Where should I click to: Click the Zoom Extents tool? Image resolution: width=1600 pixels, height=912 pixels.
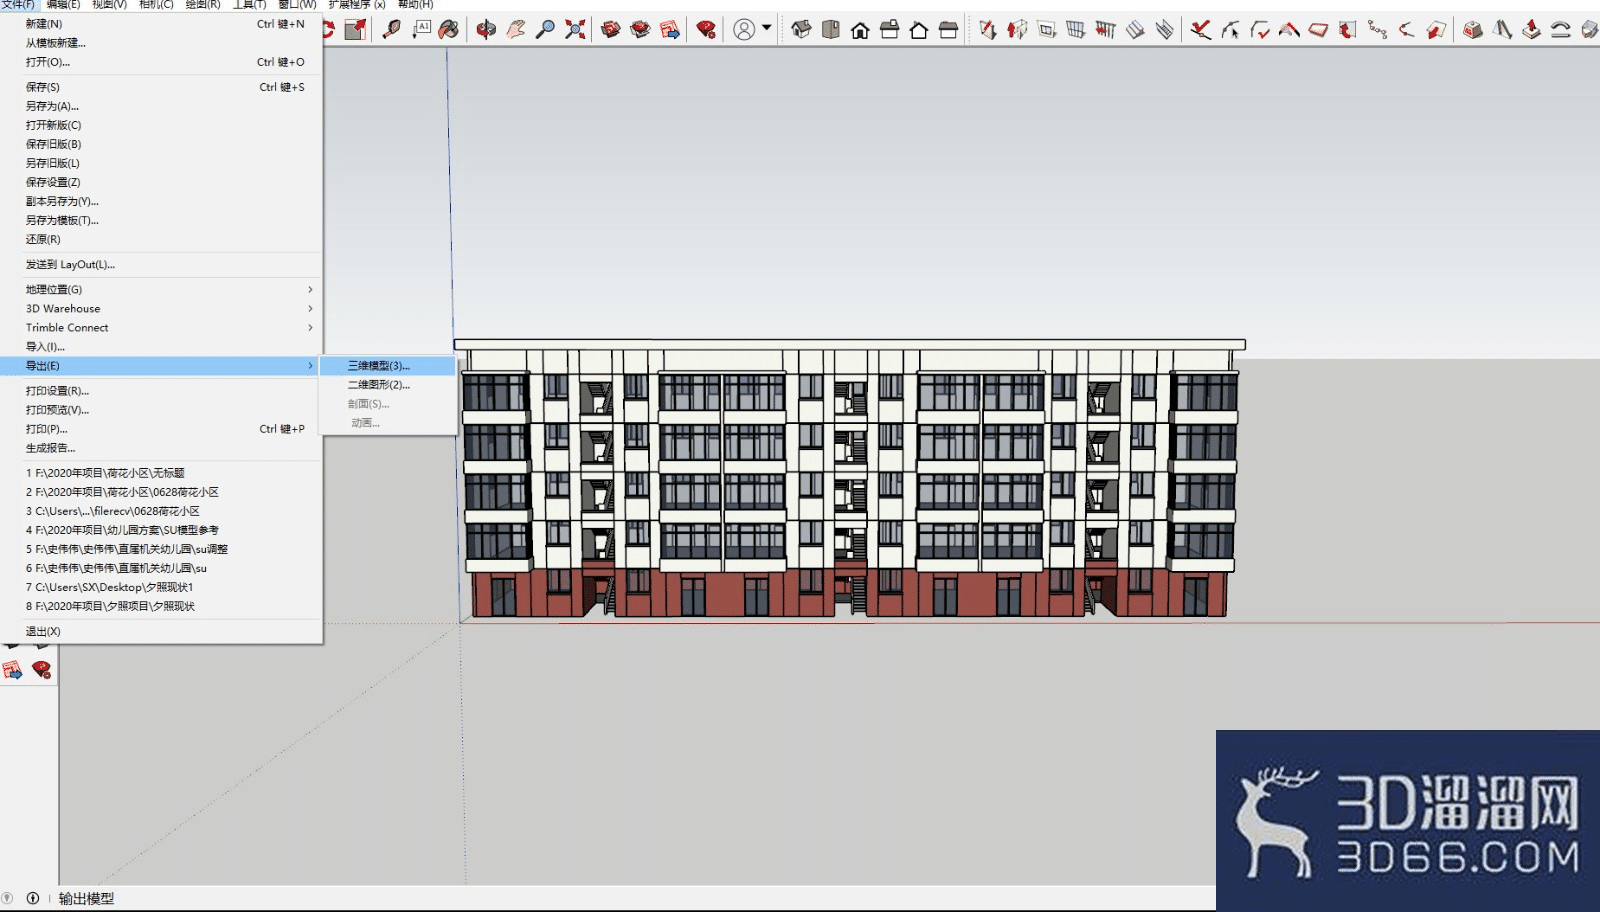[x=575, y=30]
